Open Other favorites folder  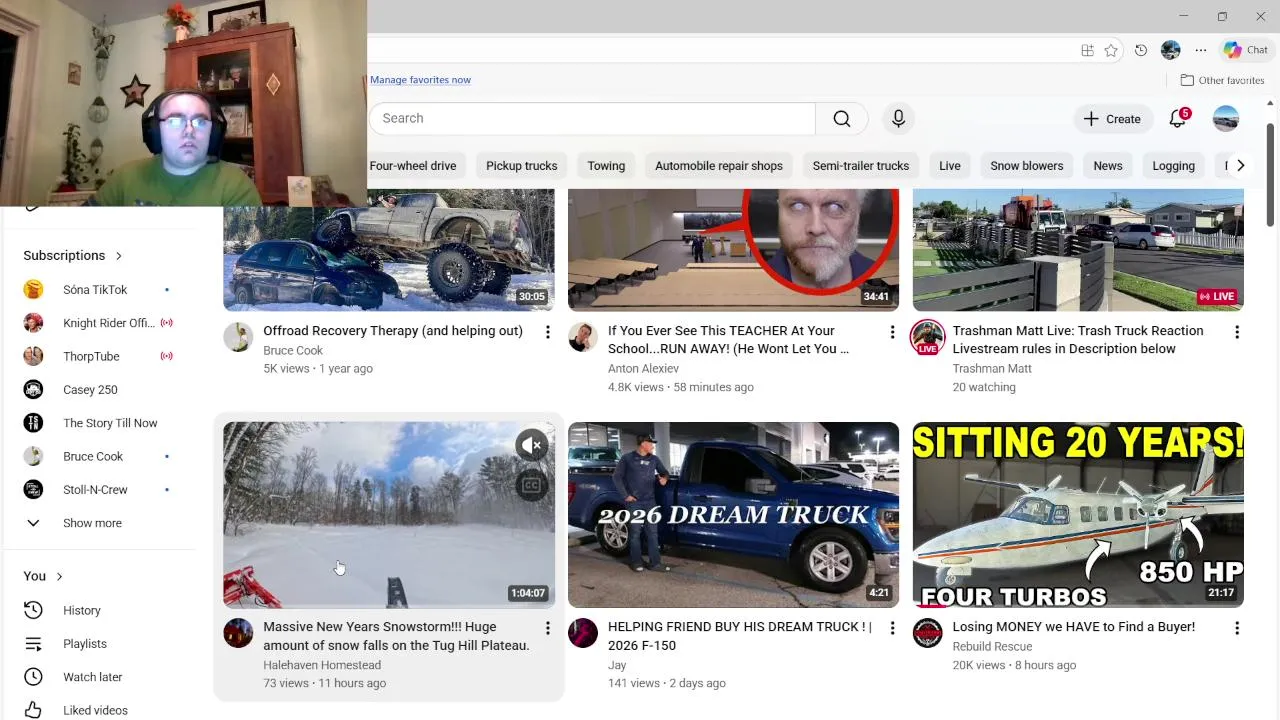[x=1222, y=80]
